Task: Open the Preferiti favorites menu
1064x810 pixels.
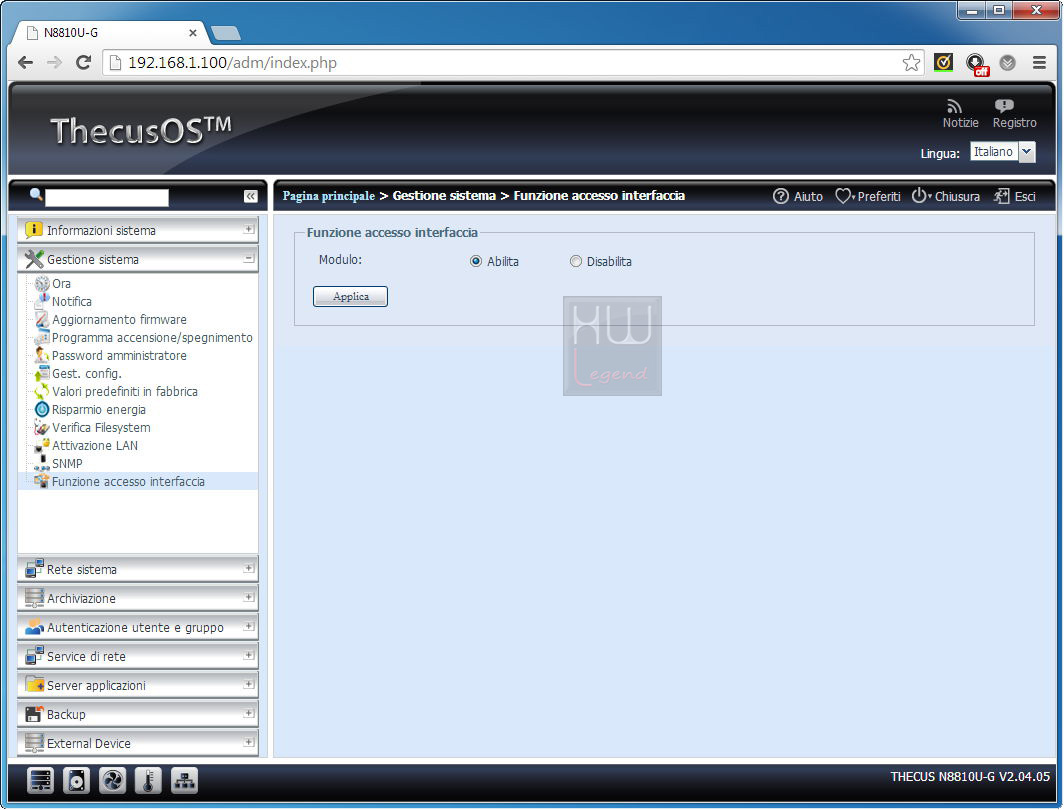Action: [867, 196]
